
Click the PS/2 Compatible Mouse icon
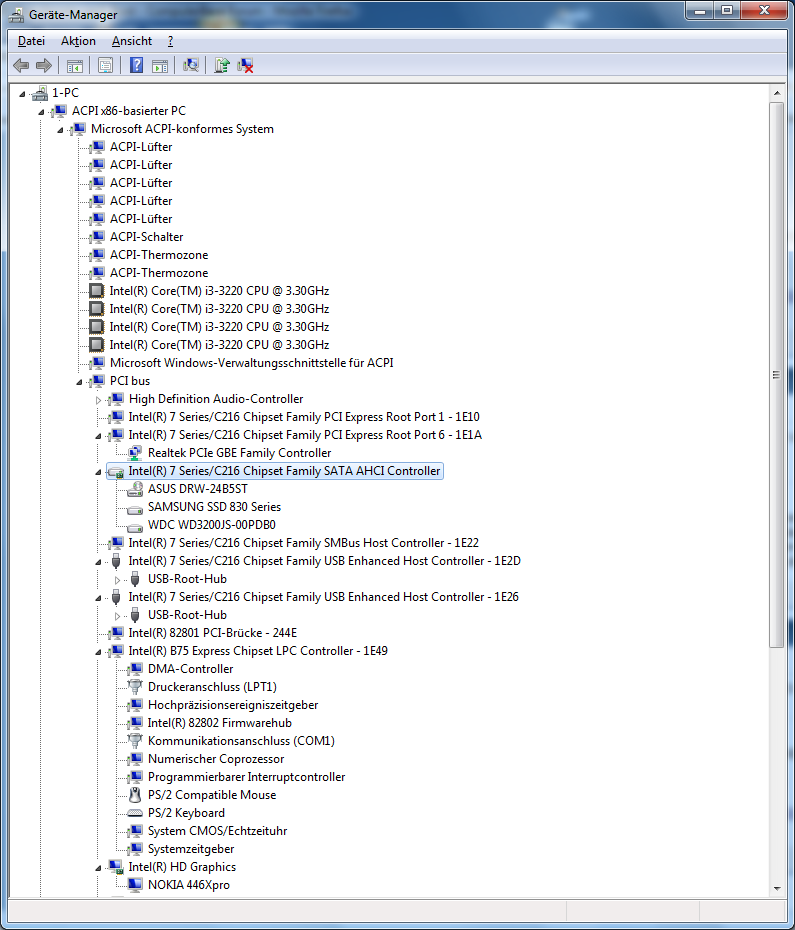tap(135, 795)
